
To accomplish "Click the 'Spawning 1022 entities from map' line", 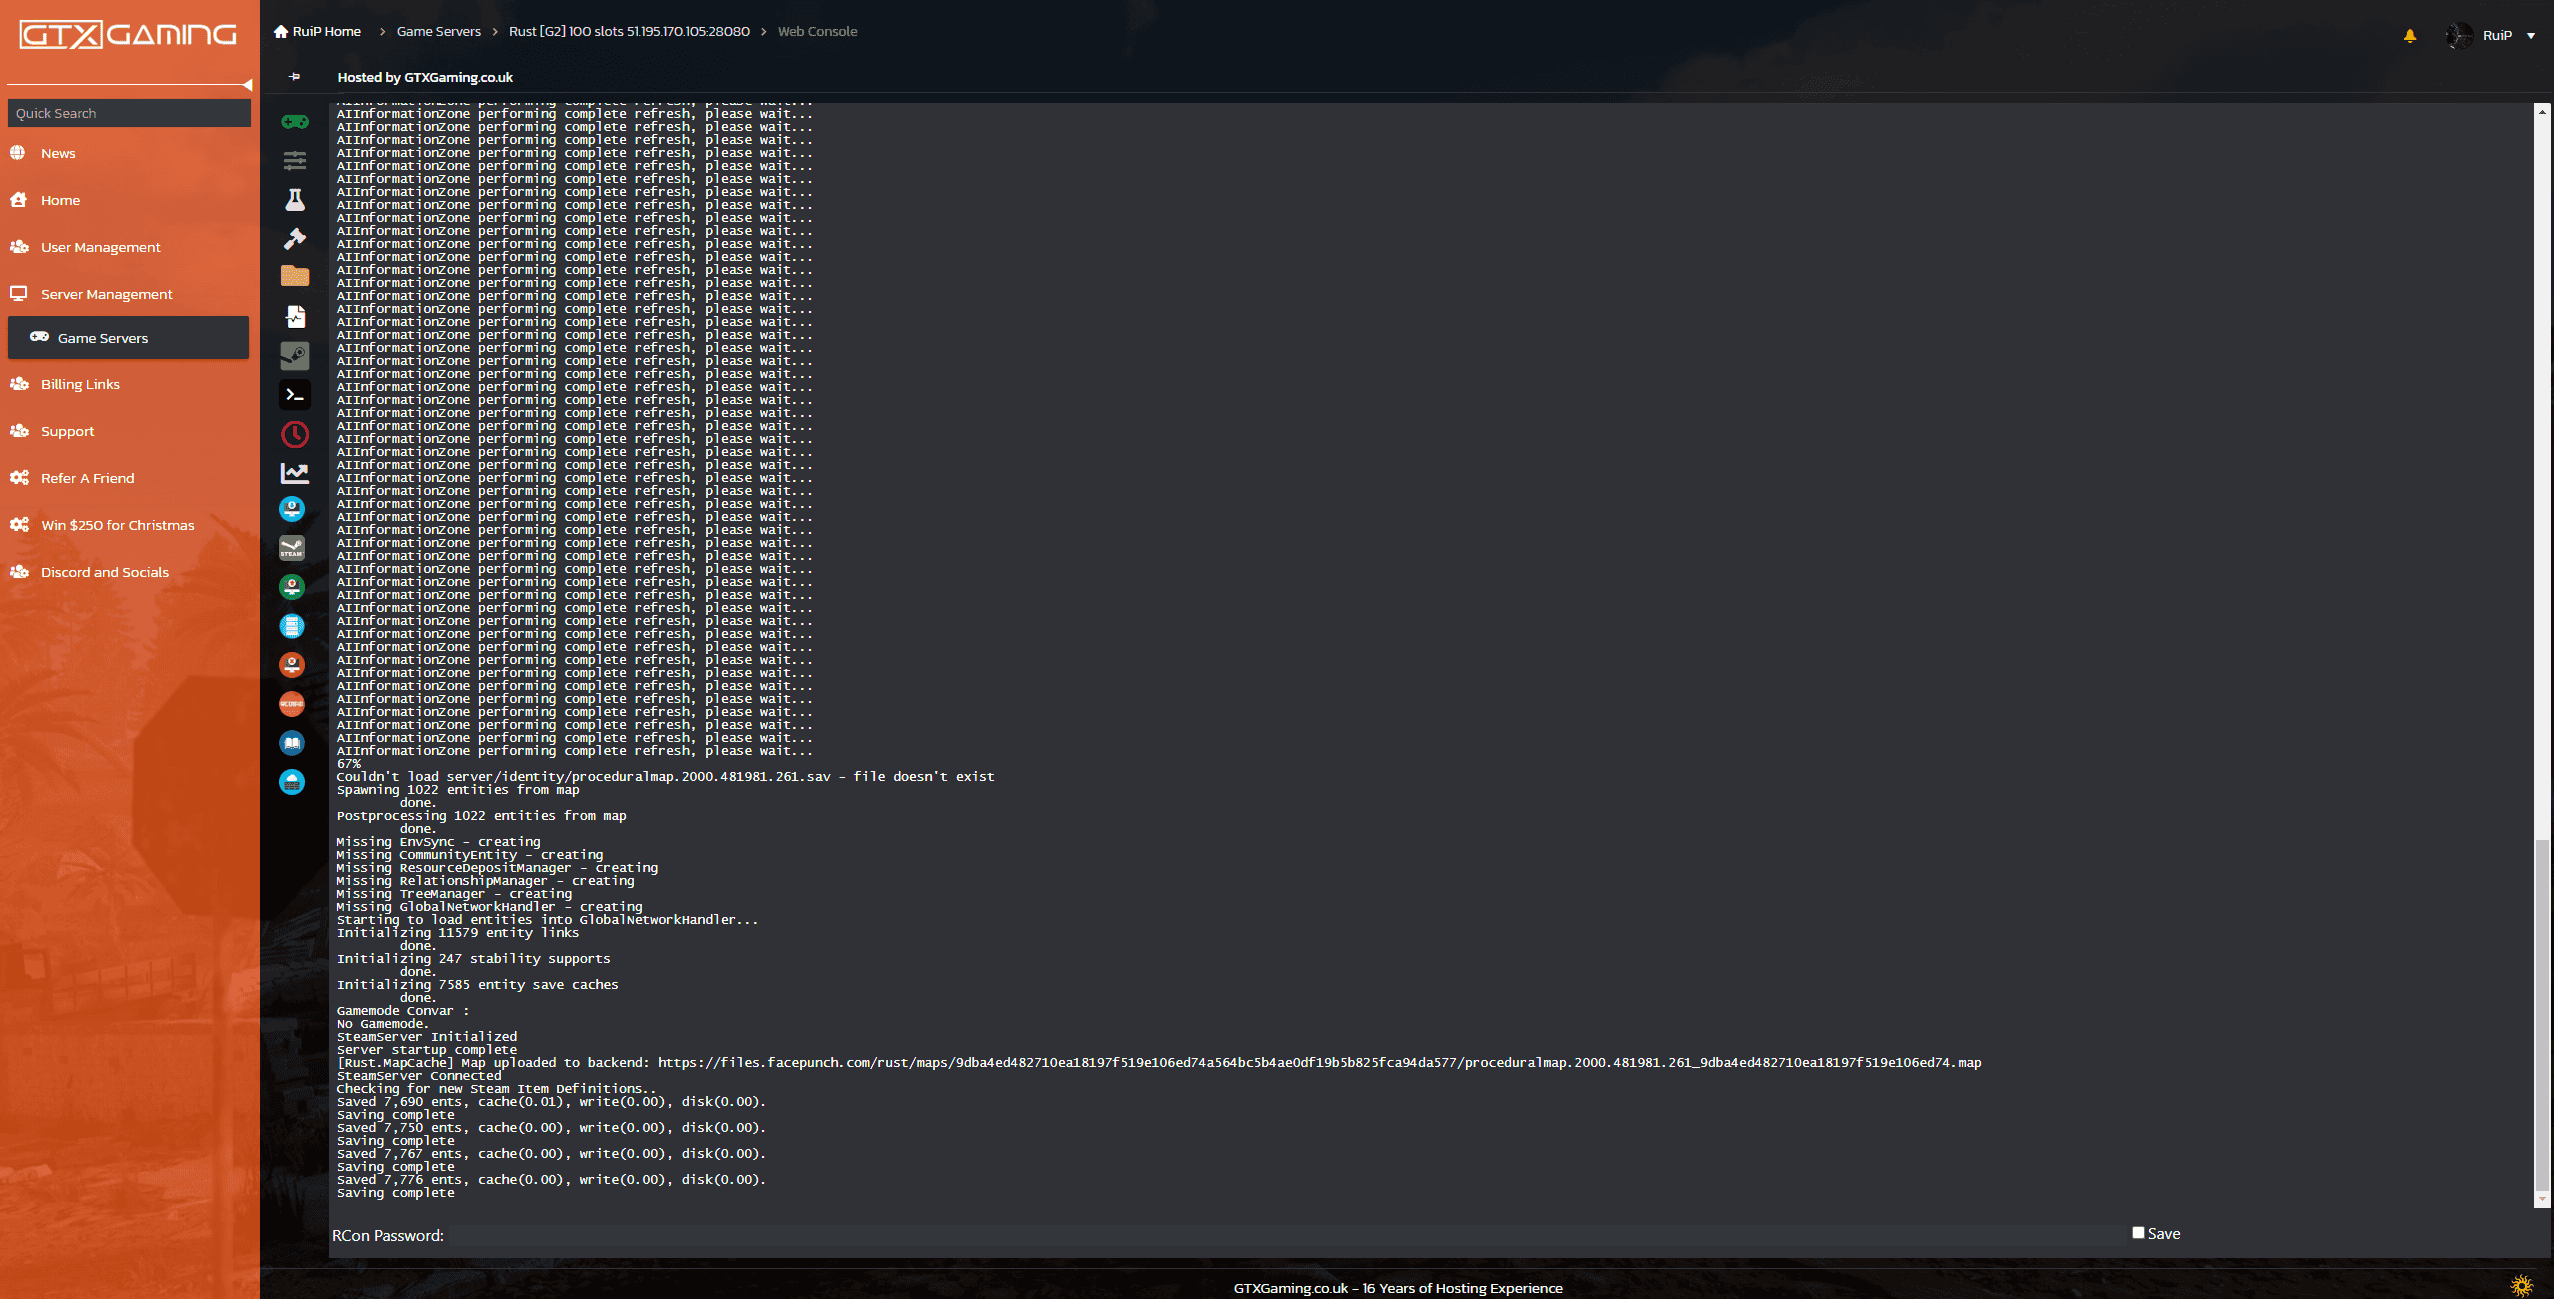I will [458, 790].
